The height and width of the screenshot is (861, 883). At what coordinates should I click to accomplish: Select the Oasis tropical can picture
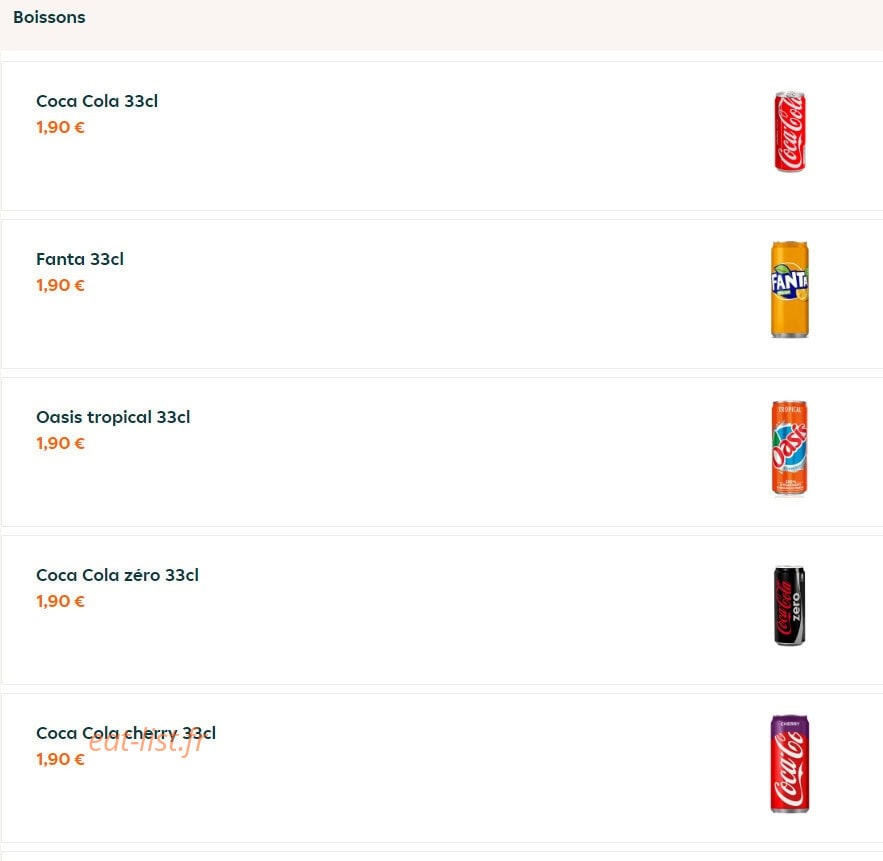[790, 448]
